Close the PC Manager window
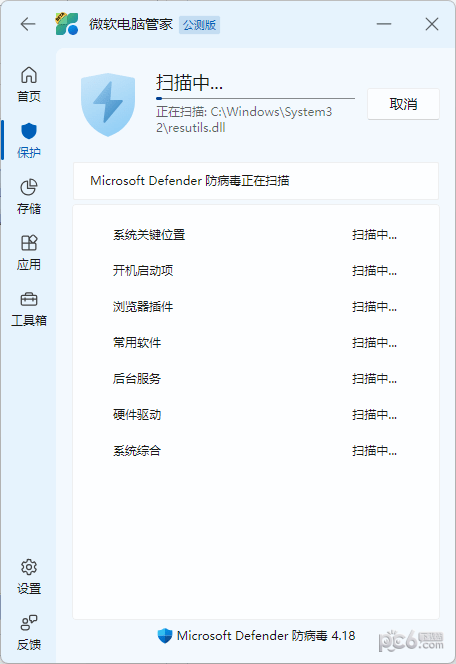 click(432, 24)
